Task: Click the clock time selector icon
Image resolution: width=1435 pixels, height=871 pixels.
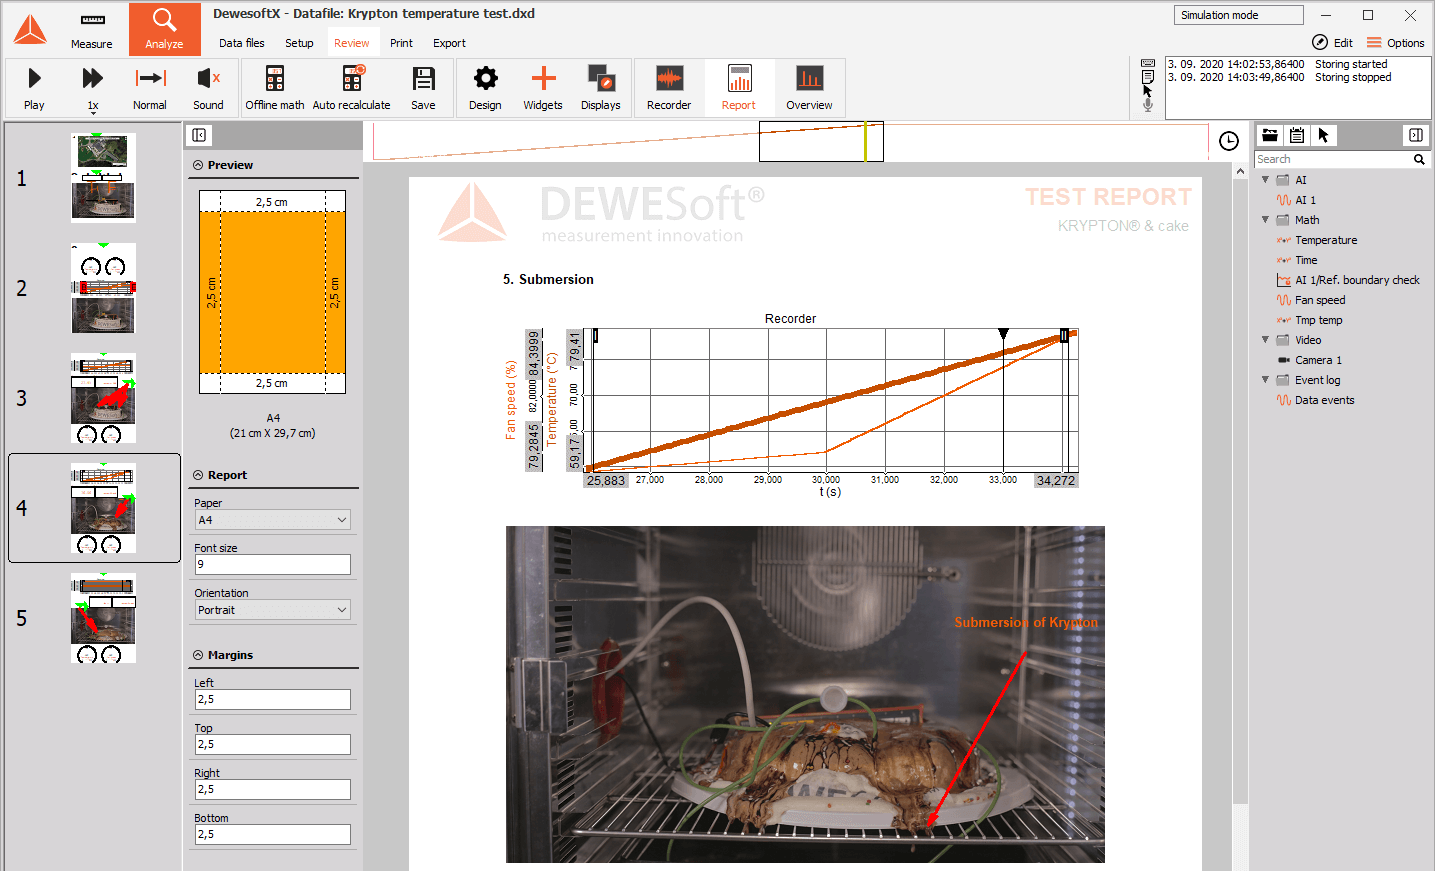Action: click(x=1229, y=141)
